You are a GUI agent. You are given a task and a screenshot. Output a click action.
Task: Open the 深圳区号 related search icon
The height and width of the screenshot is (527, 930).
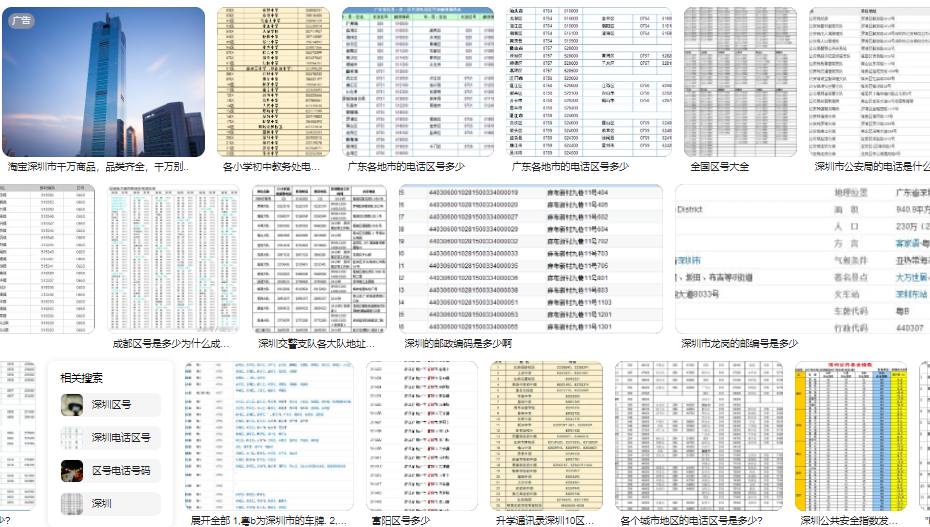pyautogui.click(x=72, y=405)
